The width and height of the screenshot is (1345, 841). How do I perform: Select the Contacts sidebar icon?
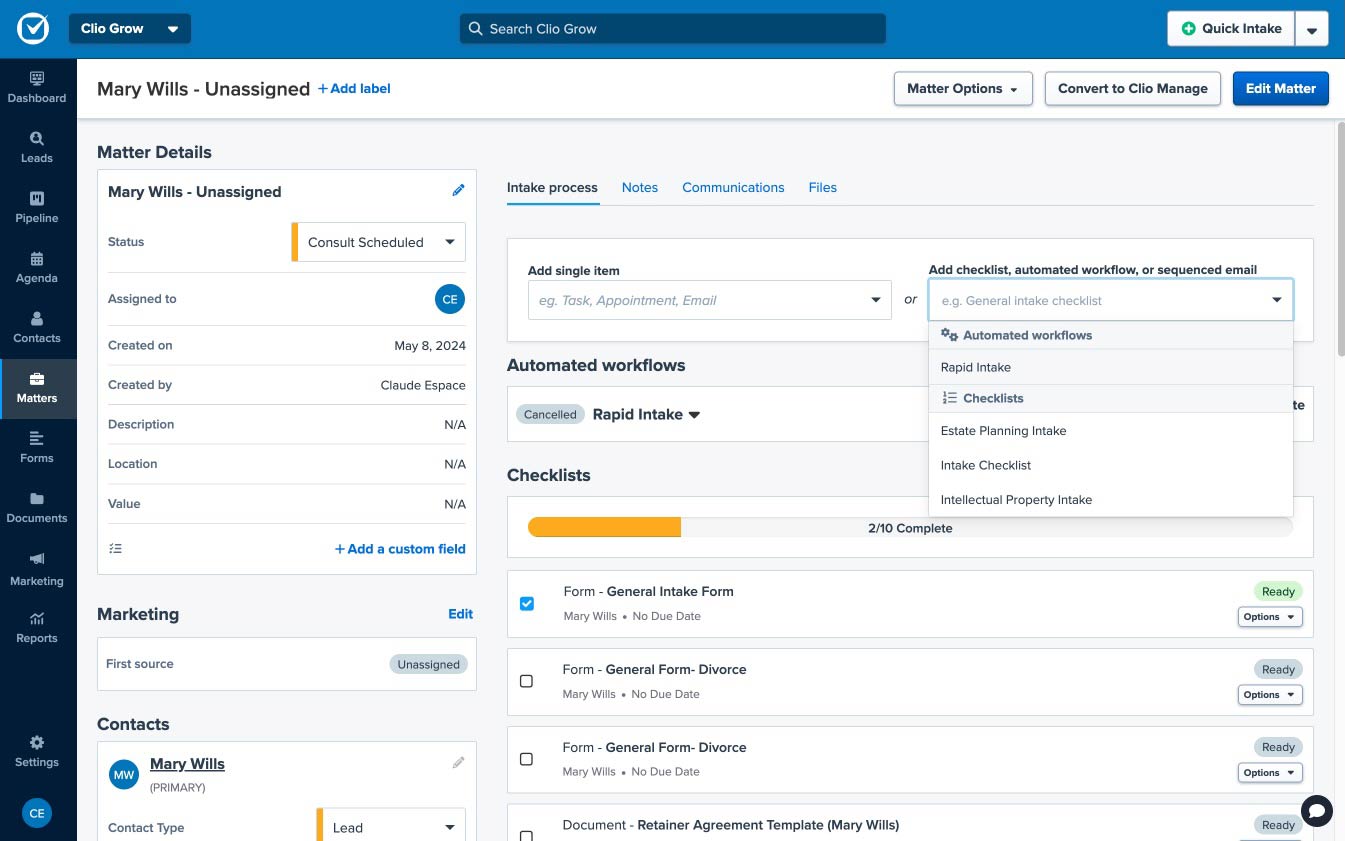click(37, 326)
